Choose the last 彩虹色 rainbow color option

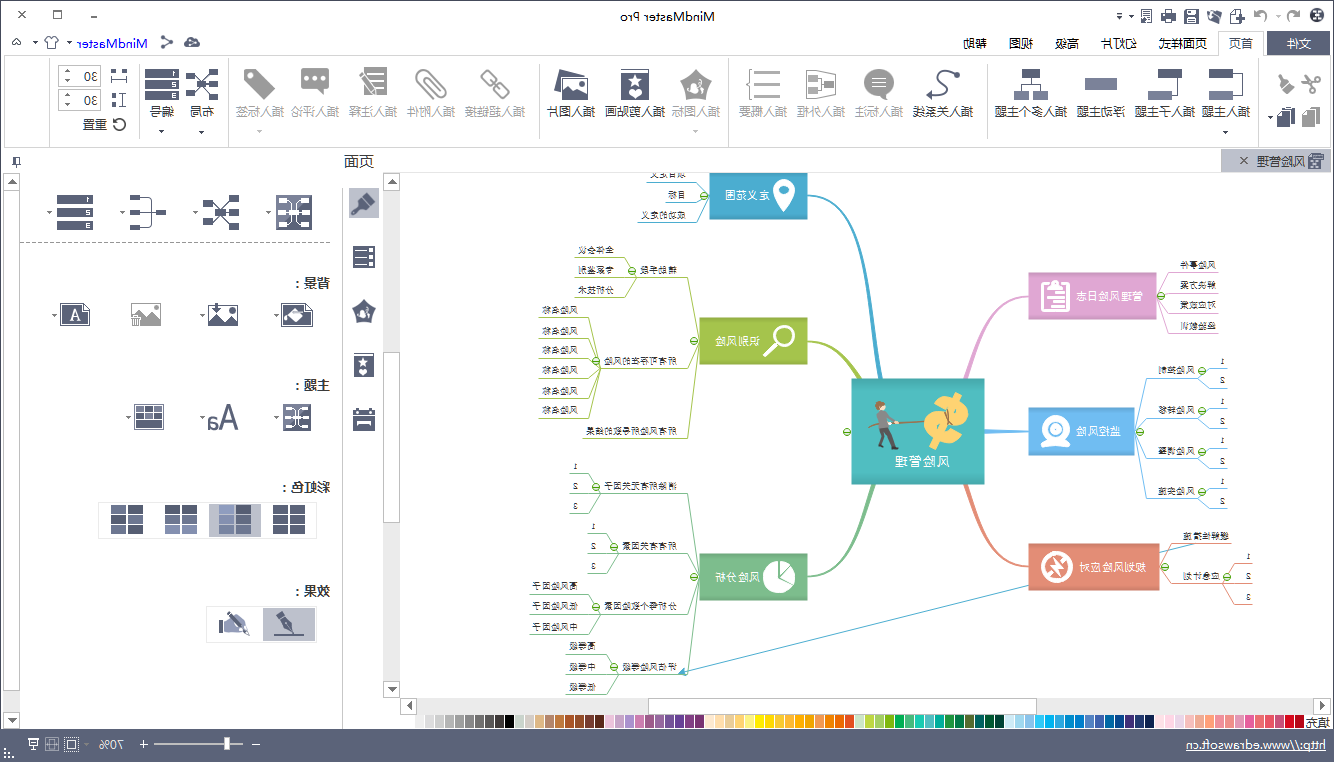tap(127, 520)
